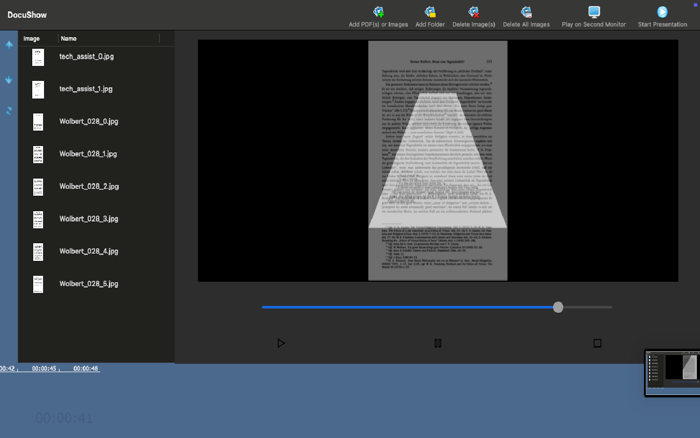Select tech_assist_0.jpg thumbnail
Screen dimensions: 700x438
coord(38,57)
